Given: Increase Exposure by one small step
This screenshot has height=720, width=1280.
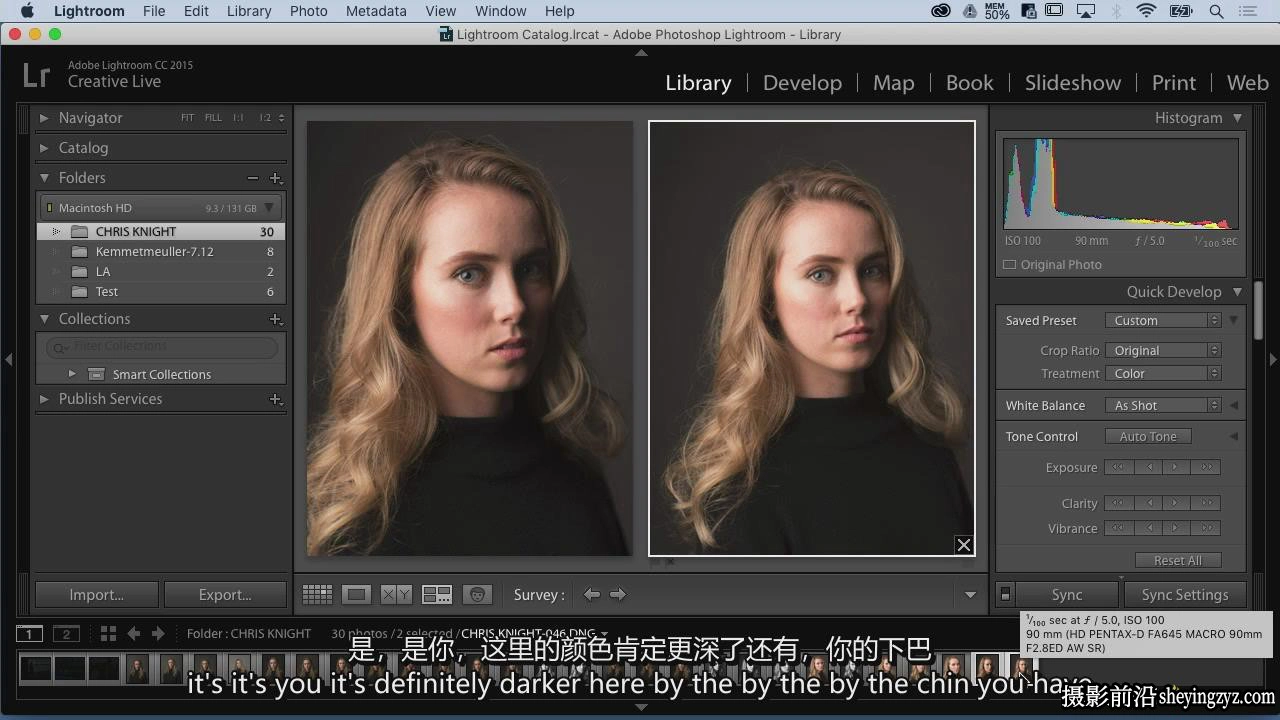Looking at the screenshot, I should pos(1176,467).
